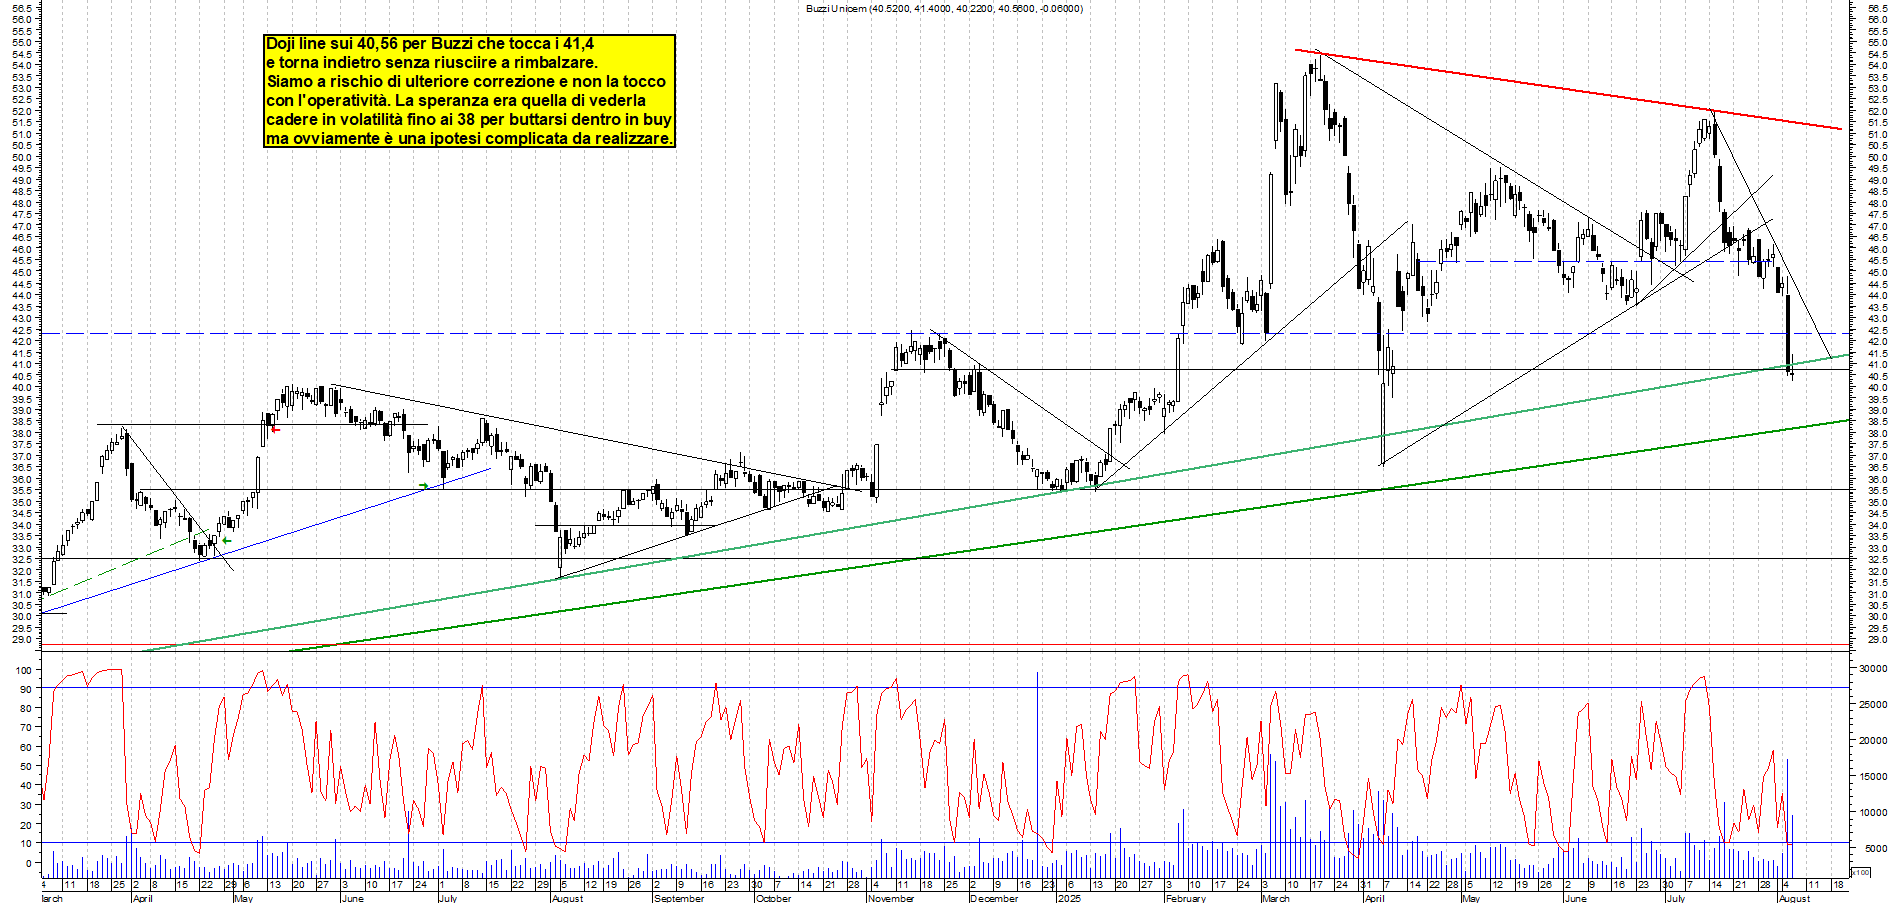Click the December month label on time axis

(x=993, y=898)
